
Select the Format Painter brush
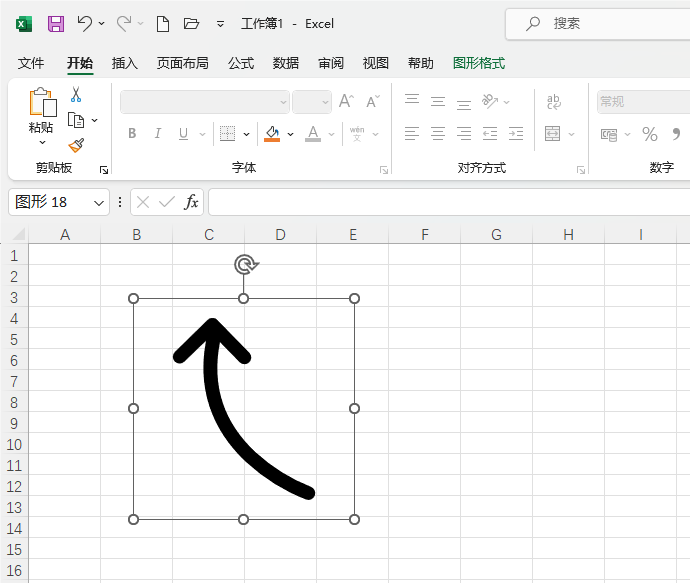coord(76,145)
